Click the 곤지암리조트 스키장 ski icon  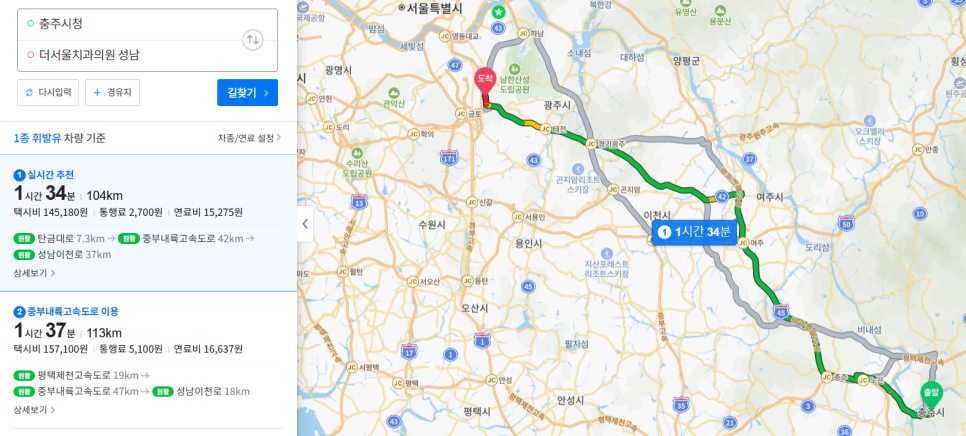click(578, 168)
